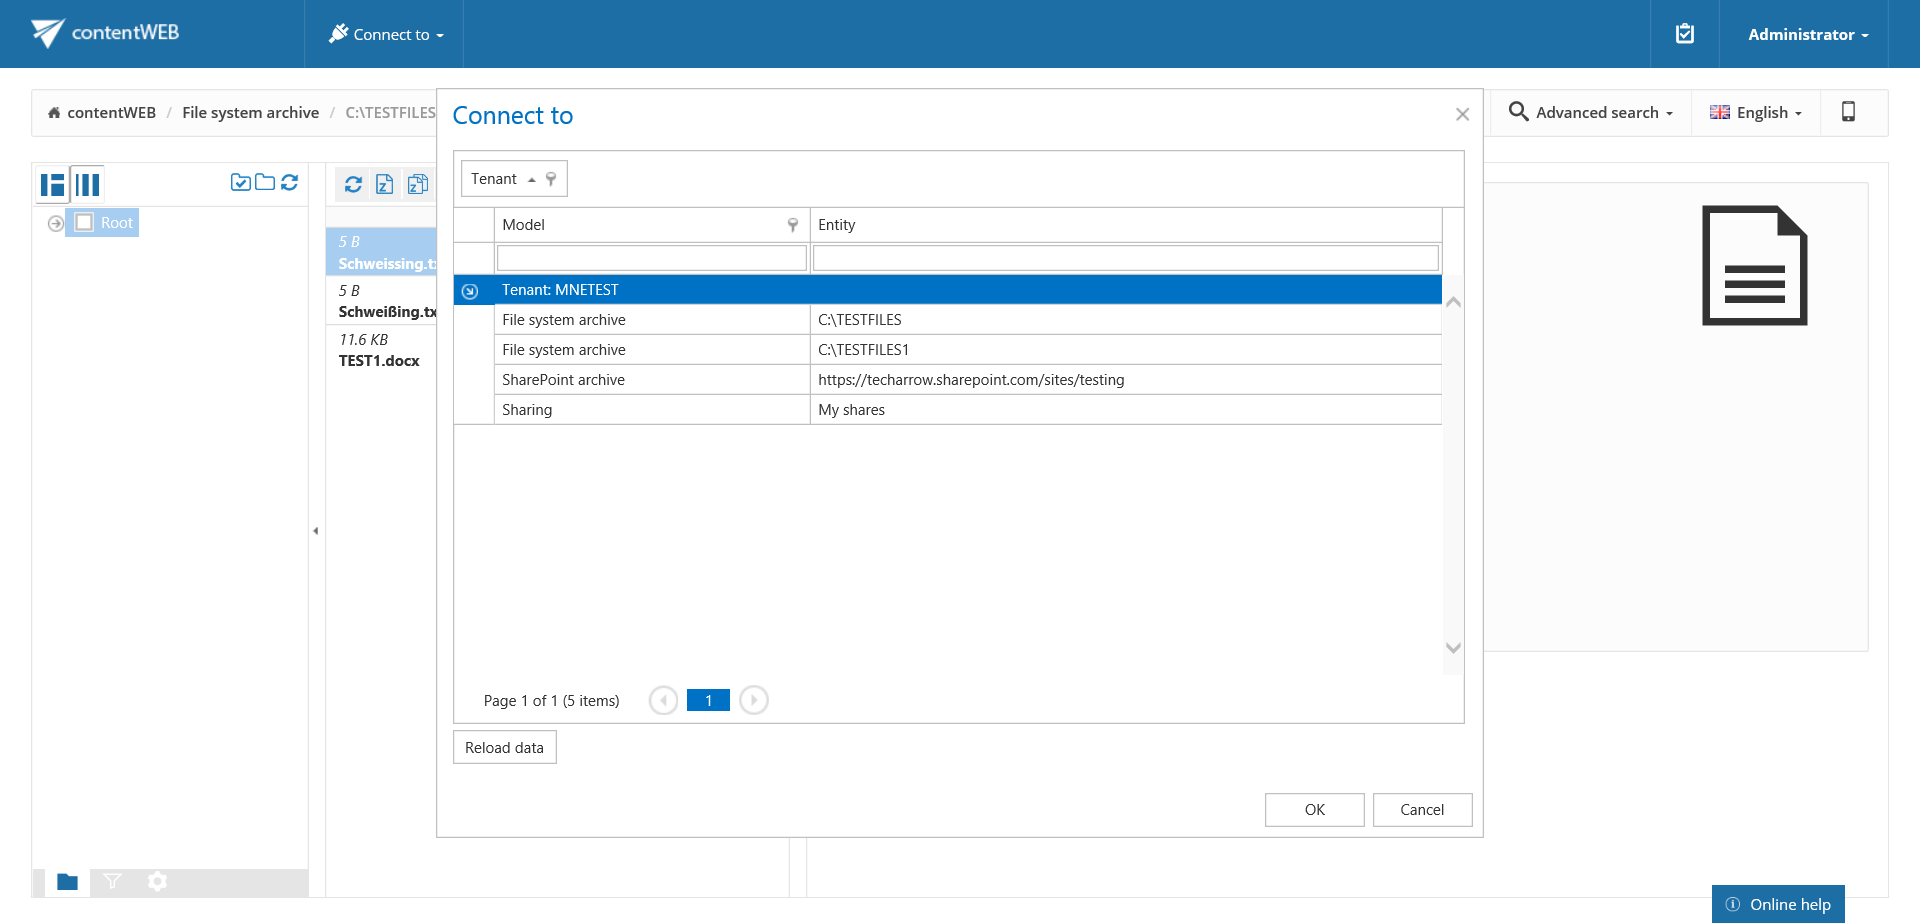Click the grid scrollbar down arrow

[x=1454, y=648]
